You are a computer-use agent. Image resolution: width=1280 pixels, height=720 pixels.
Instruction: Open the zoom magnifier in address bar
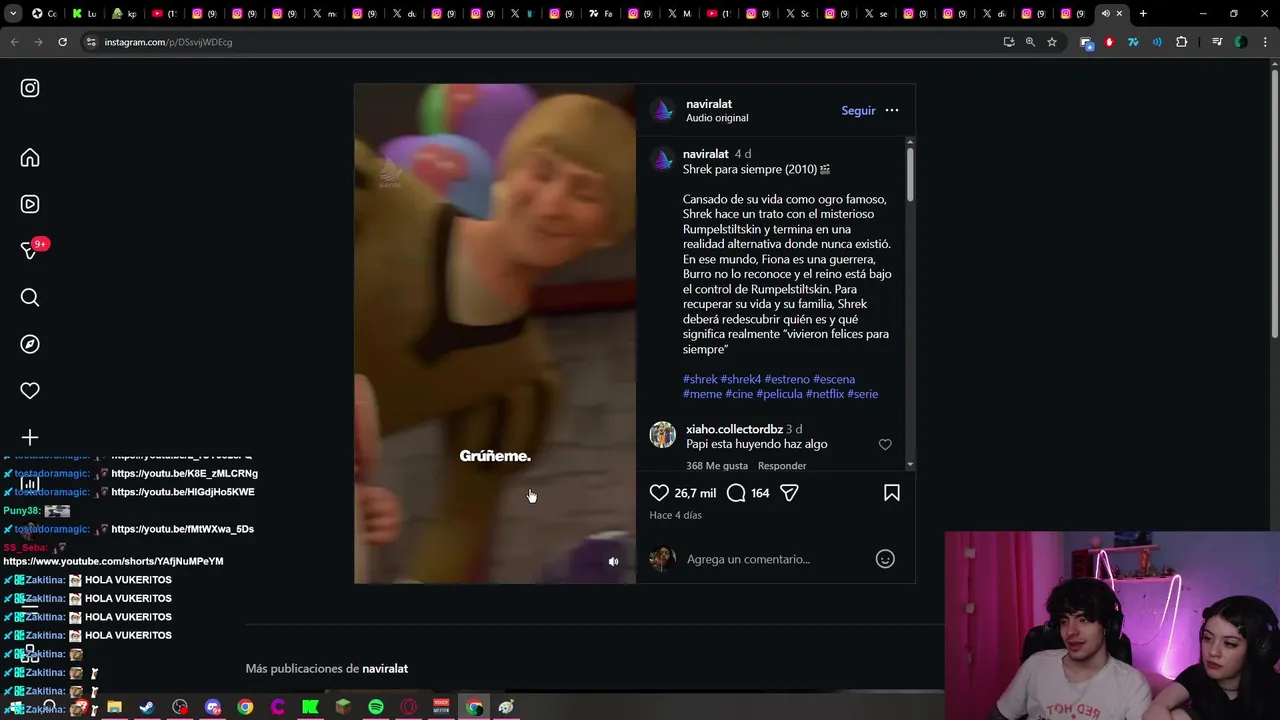pyautogui.click(x=1030, y=42)
